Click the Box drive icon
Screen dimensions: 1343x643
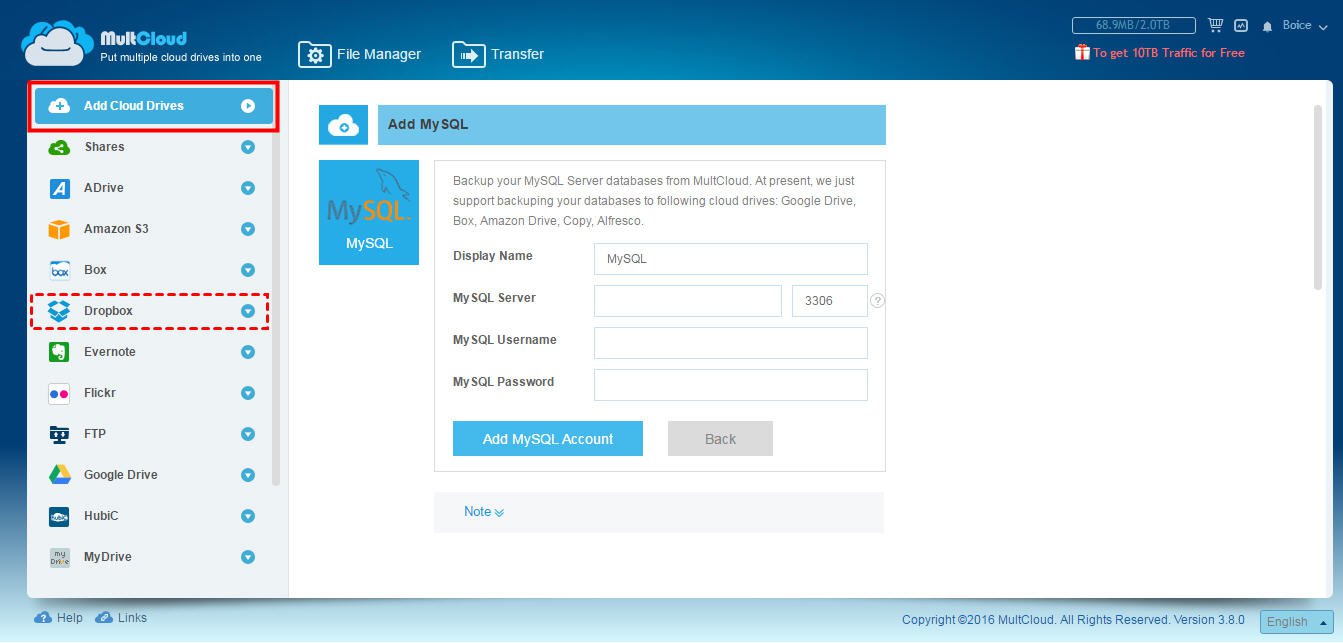[x=59, y=270]
